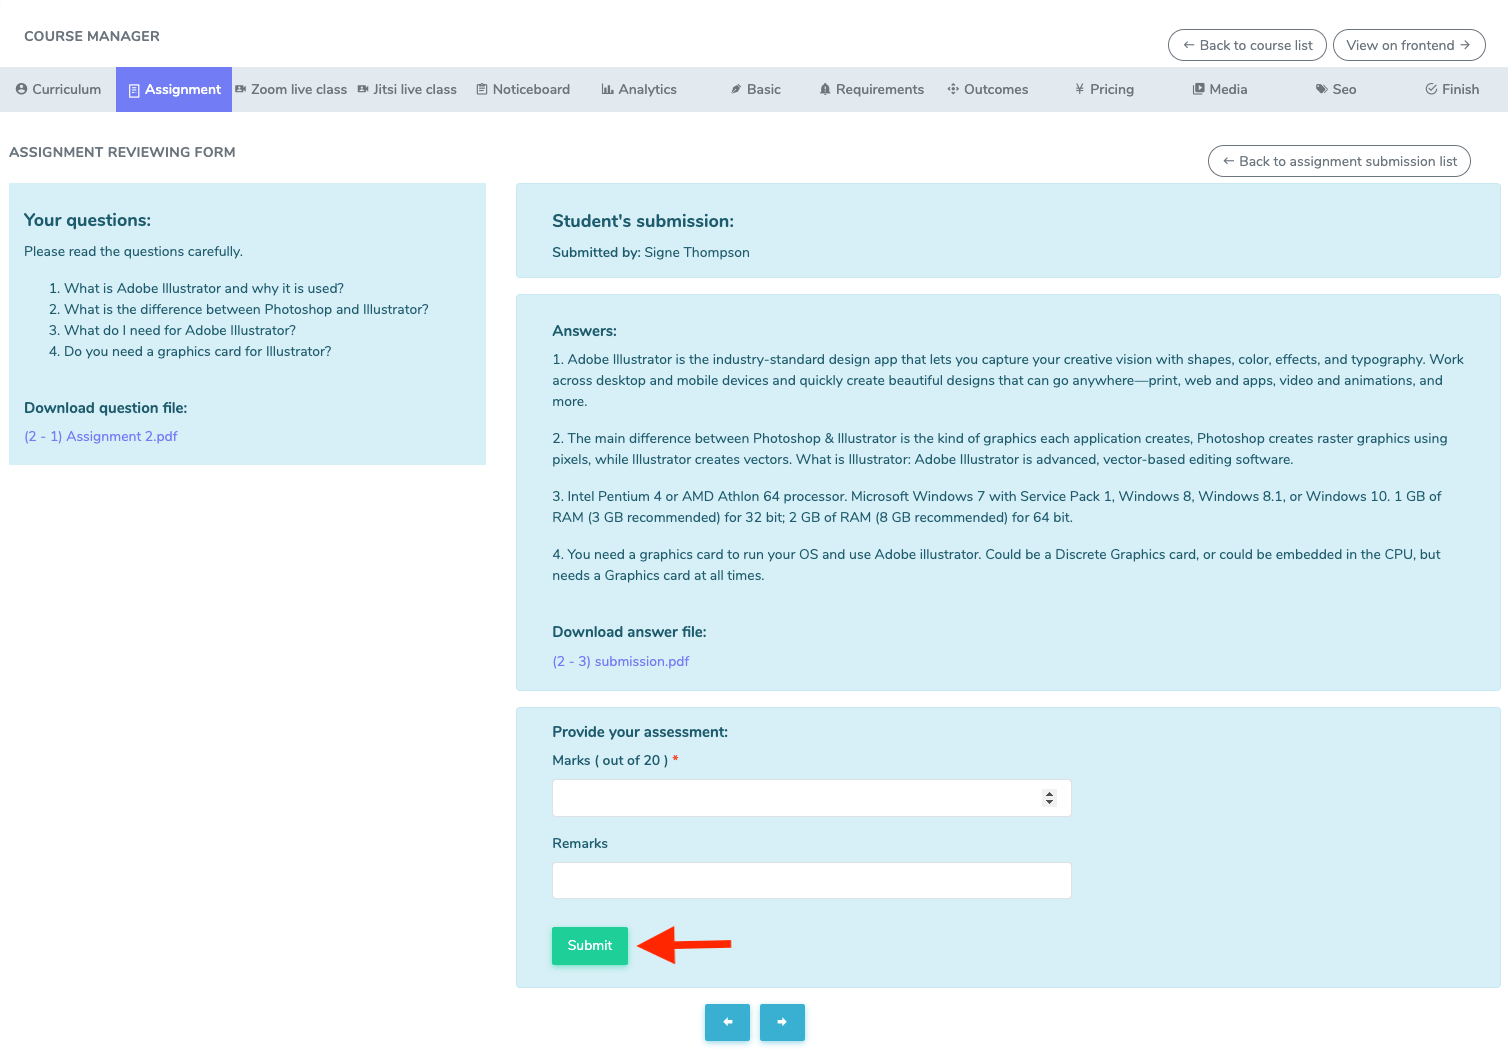
Task: Open Noticeboard via its clipboard icon
Action: 482,89
